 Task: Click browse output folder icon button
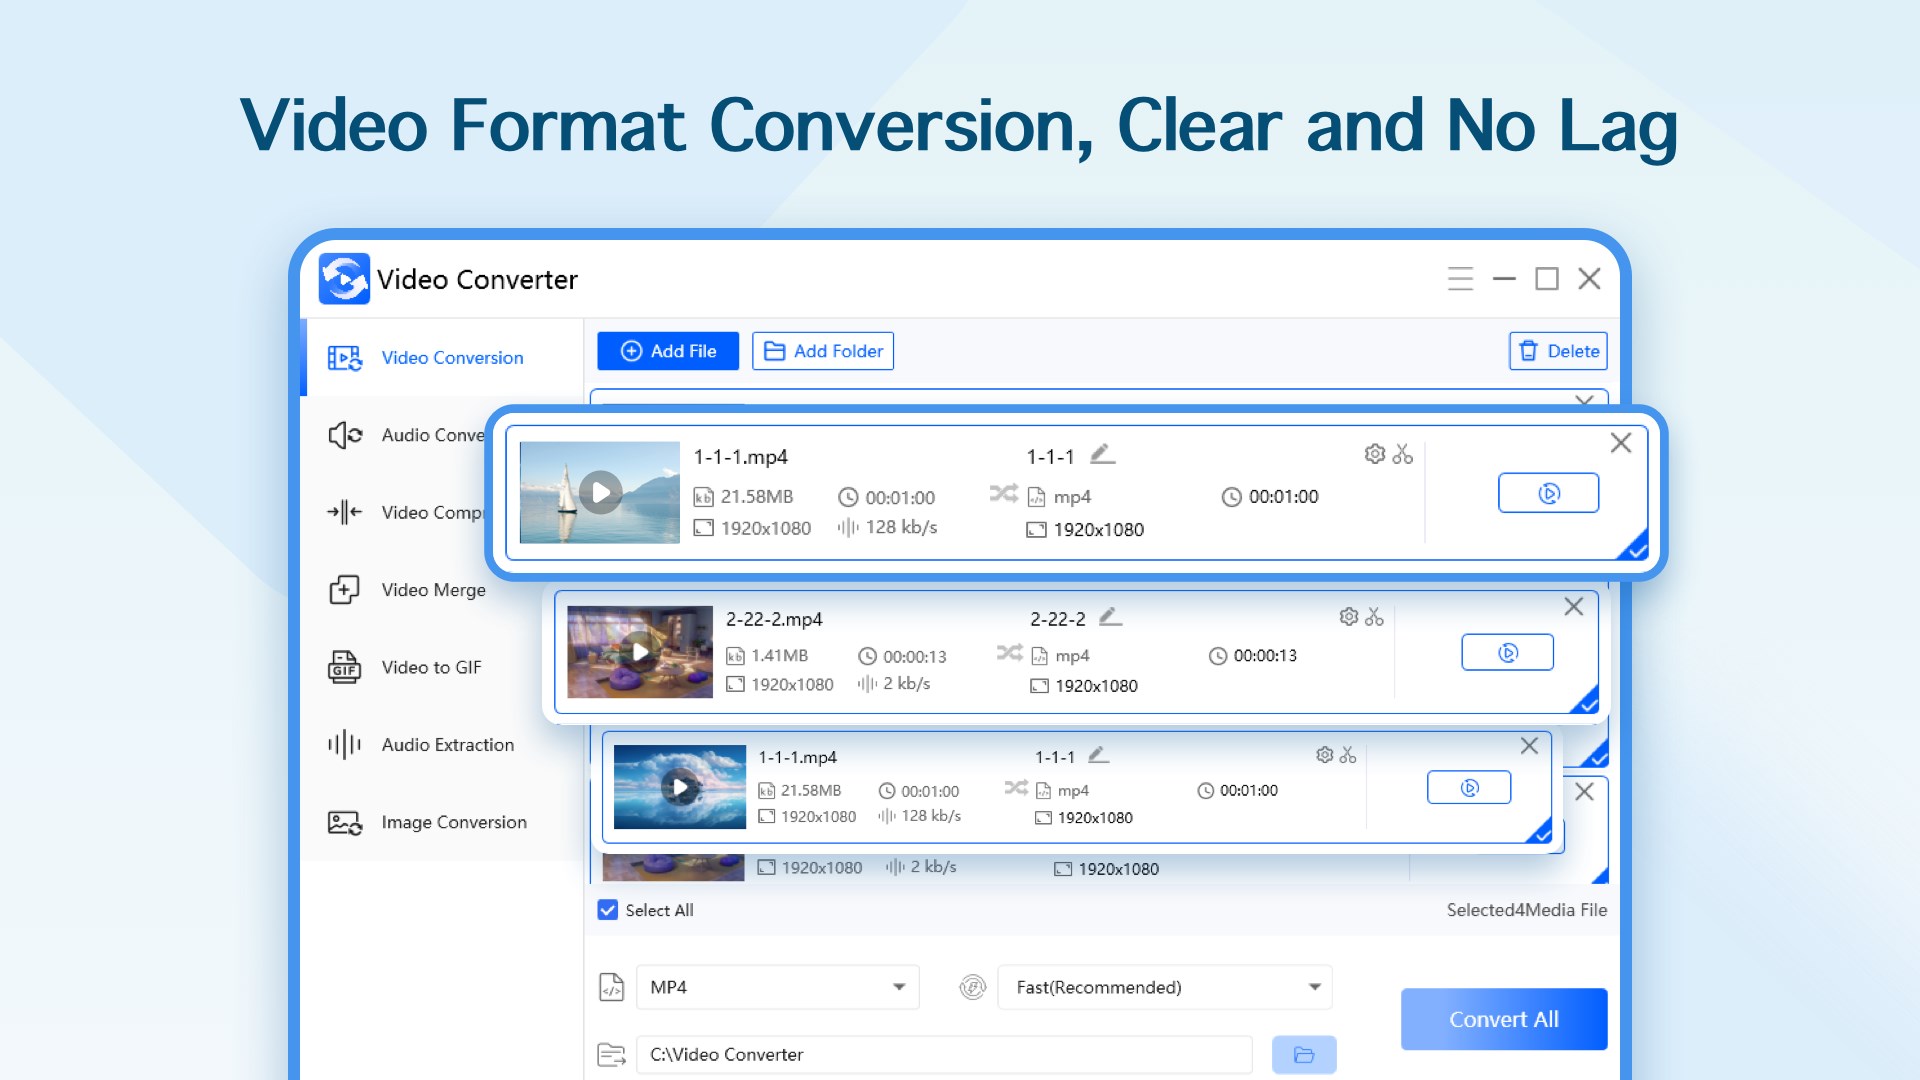pos(1303,1054)
